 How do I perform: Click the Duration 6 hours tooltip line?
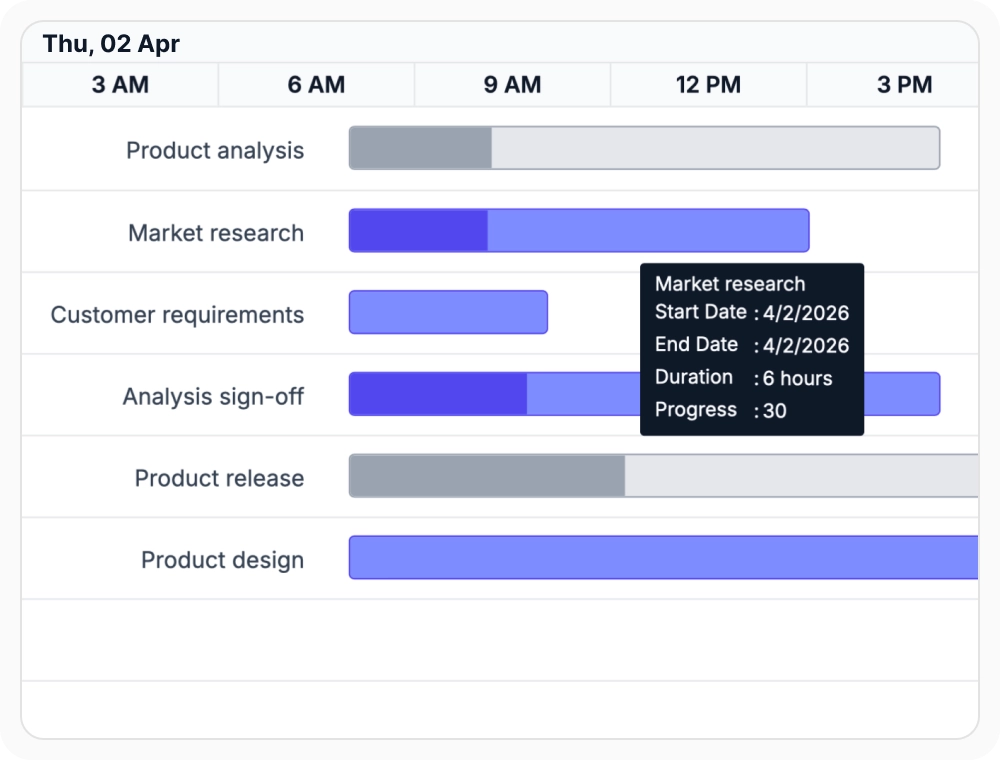[x=744, y=377]
